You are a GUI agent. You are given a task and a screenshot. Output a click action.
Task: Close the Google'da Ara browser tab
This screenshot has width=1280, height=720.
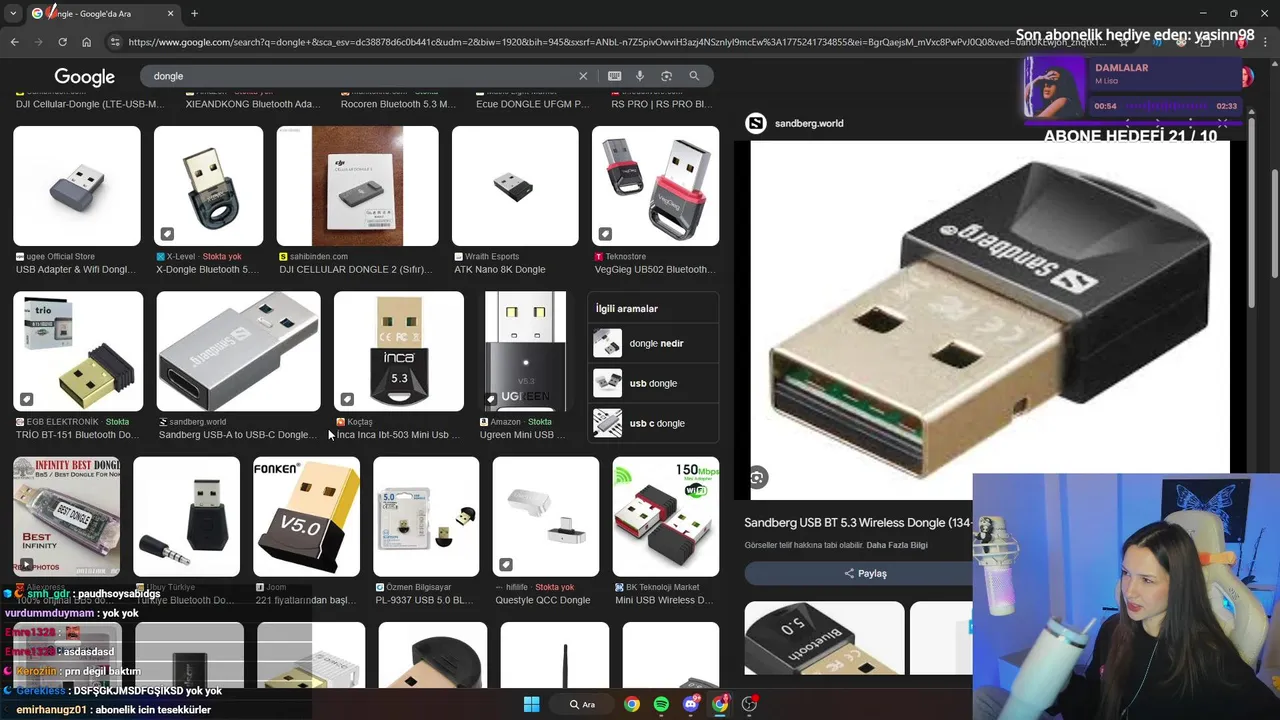170,13
